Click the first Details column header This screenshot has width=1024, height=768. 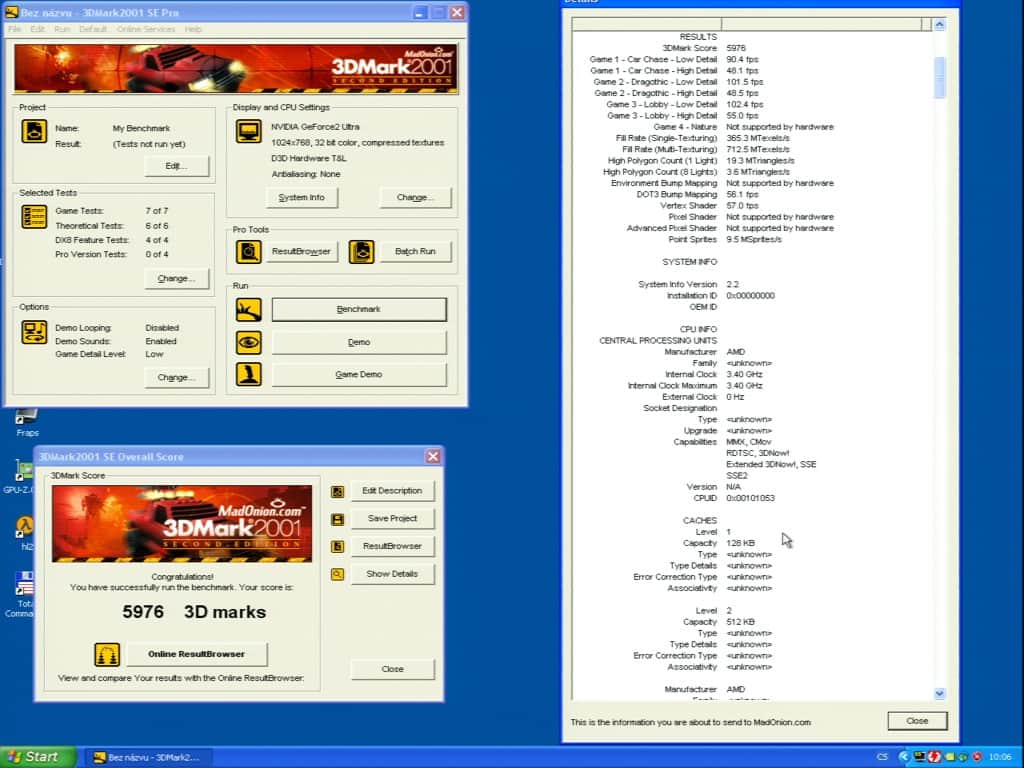pos(647,25)
